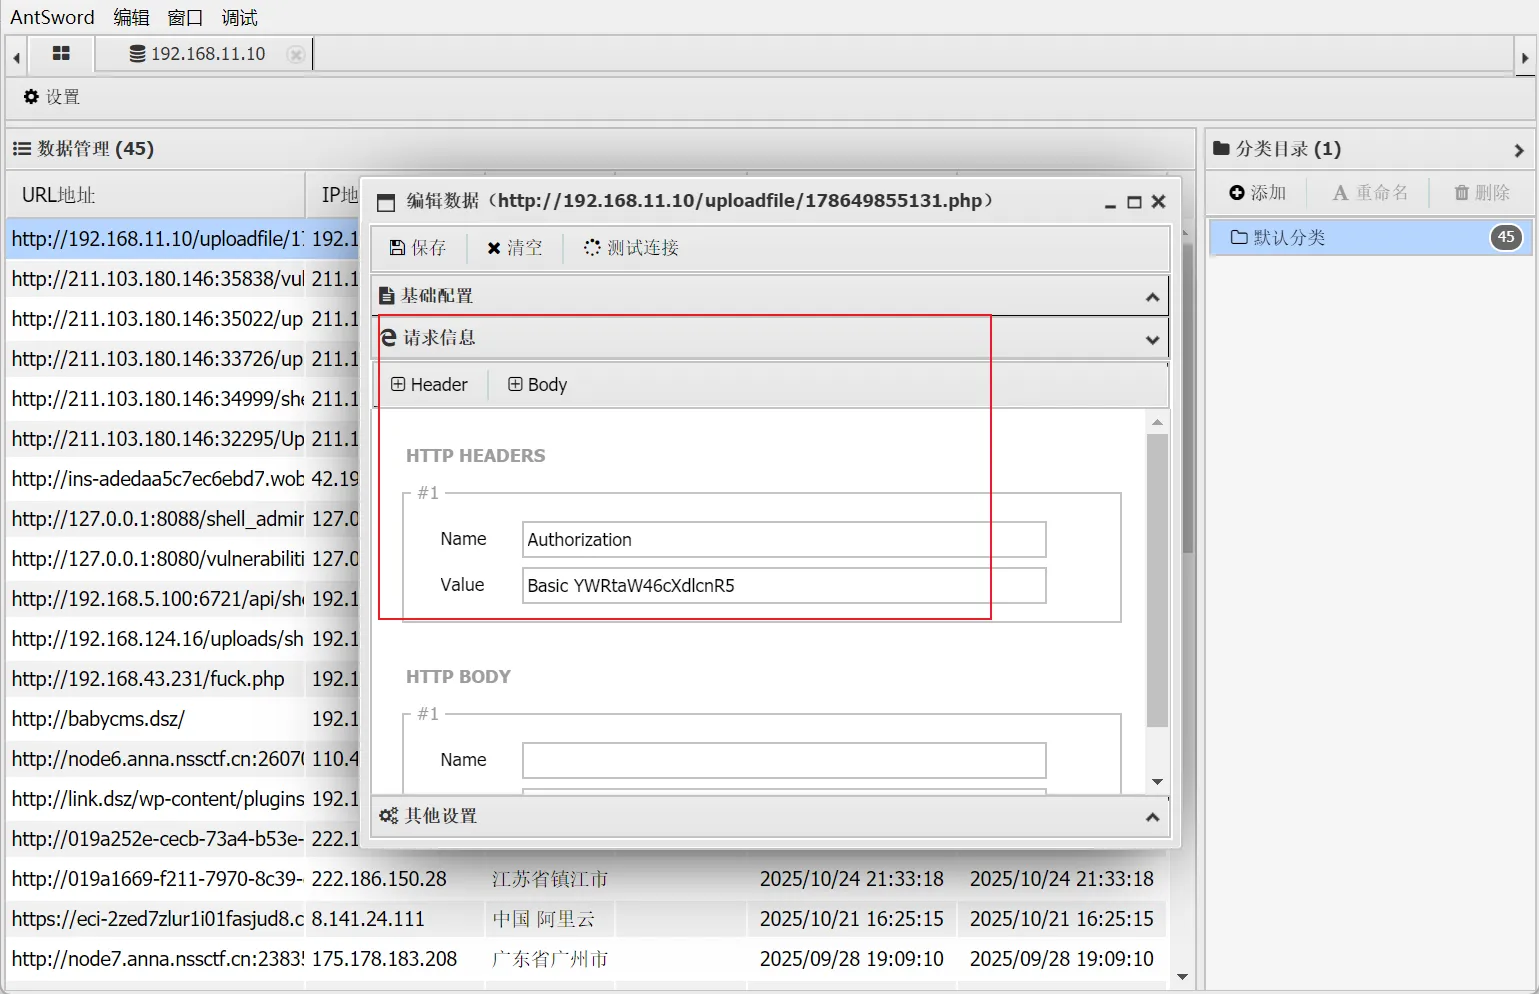
Task: Close the 192.168.11.10 tab
Action: click(295, 54)
